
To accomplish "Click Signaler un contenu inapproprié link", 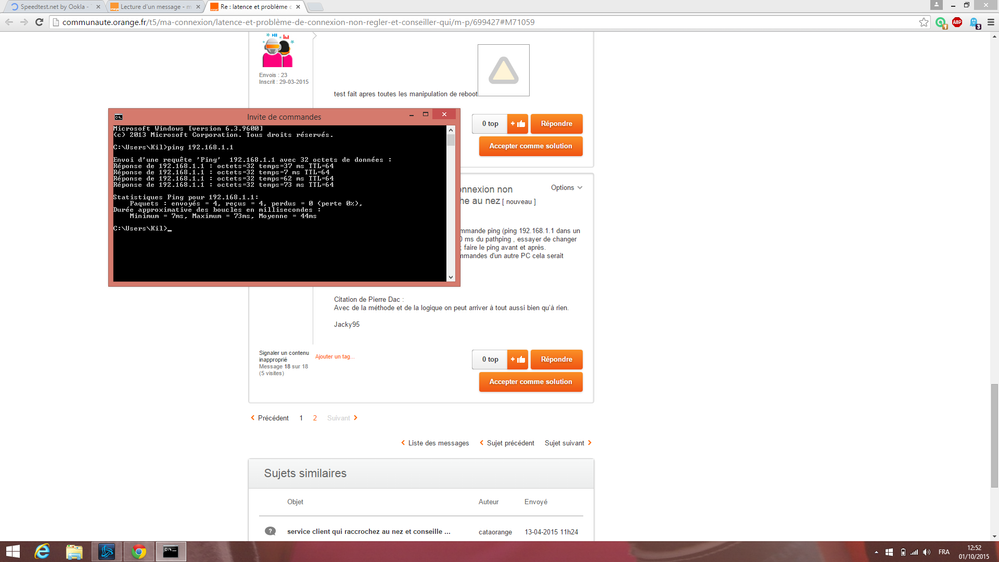I will pyautogui.click(x=284, y=356).
